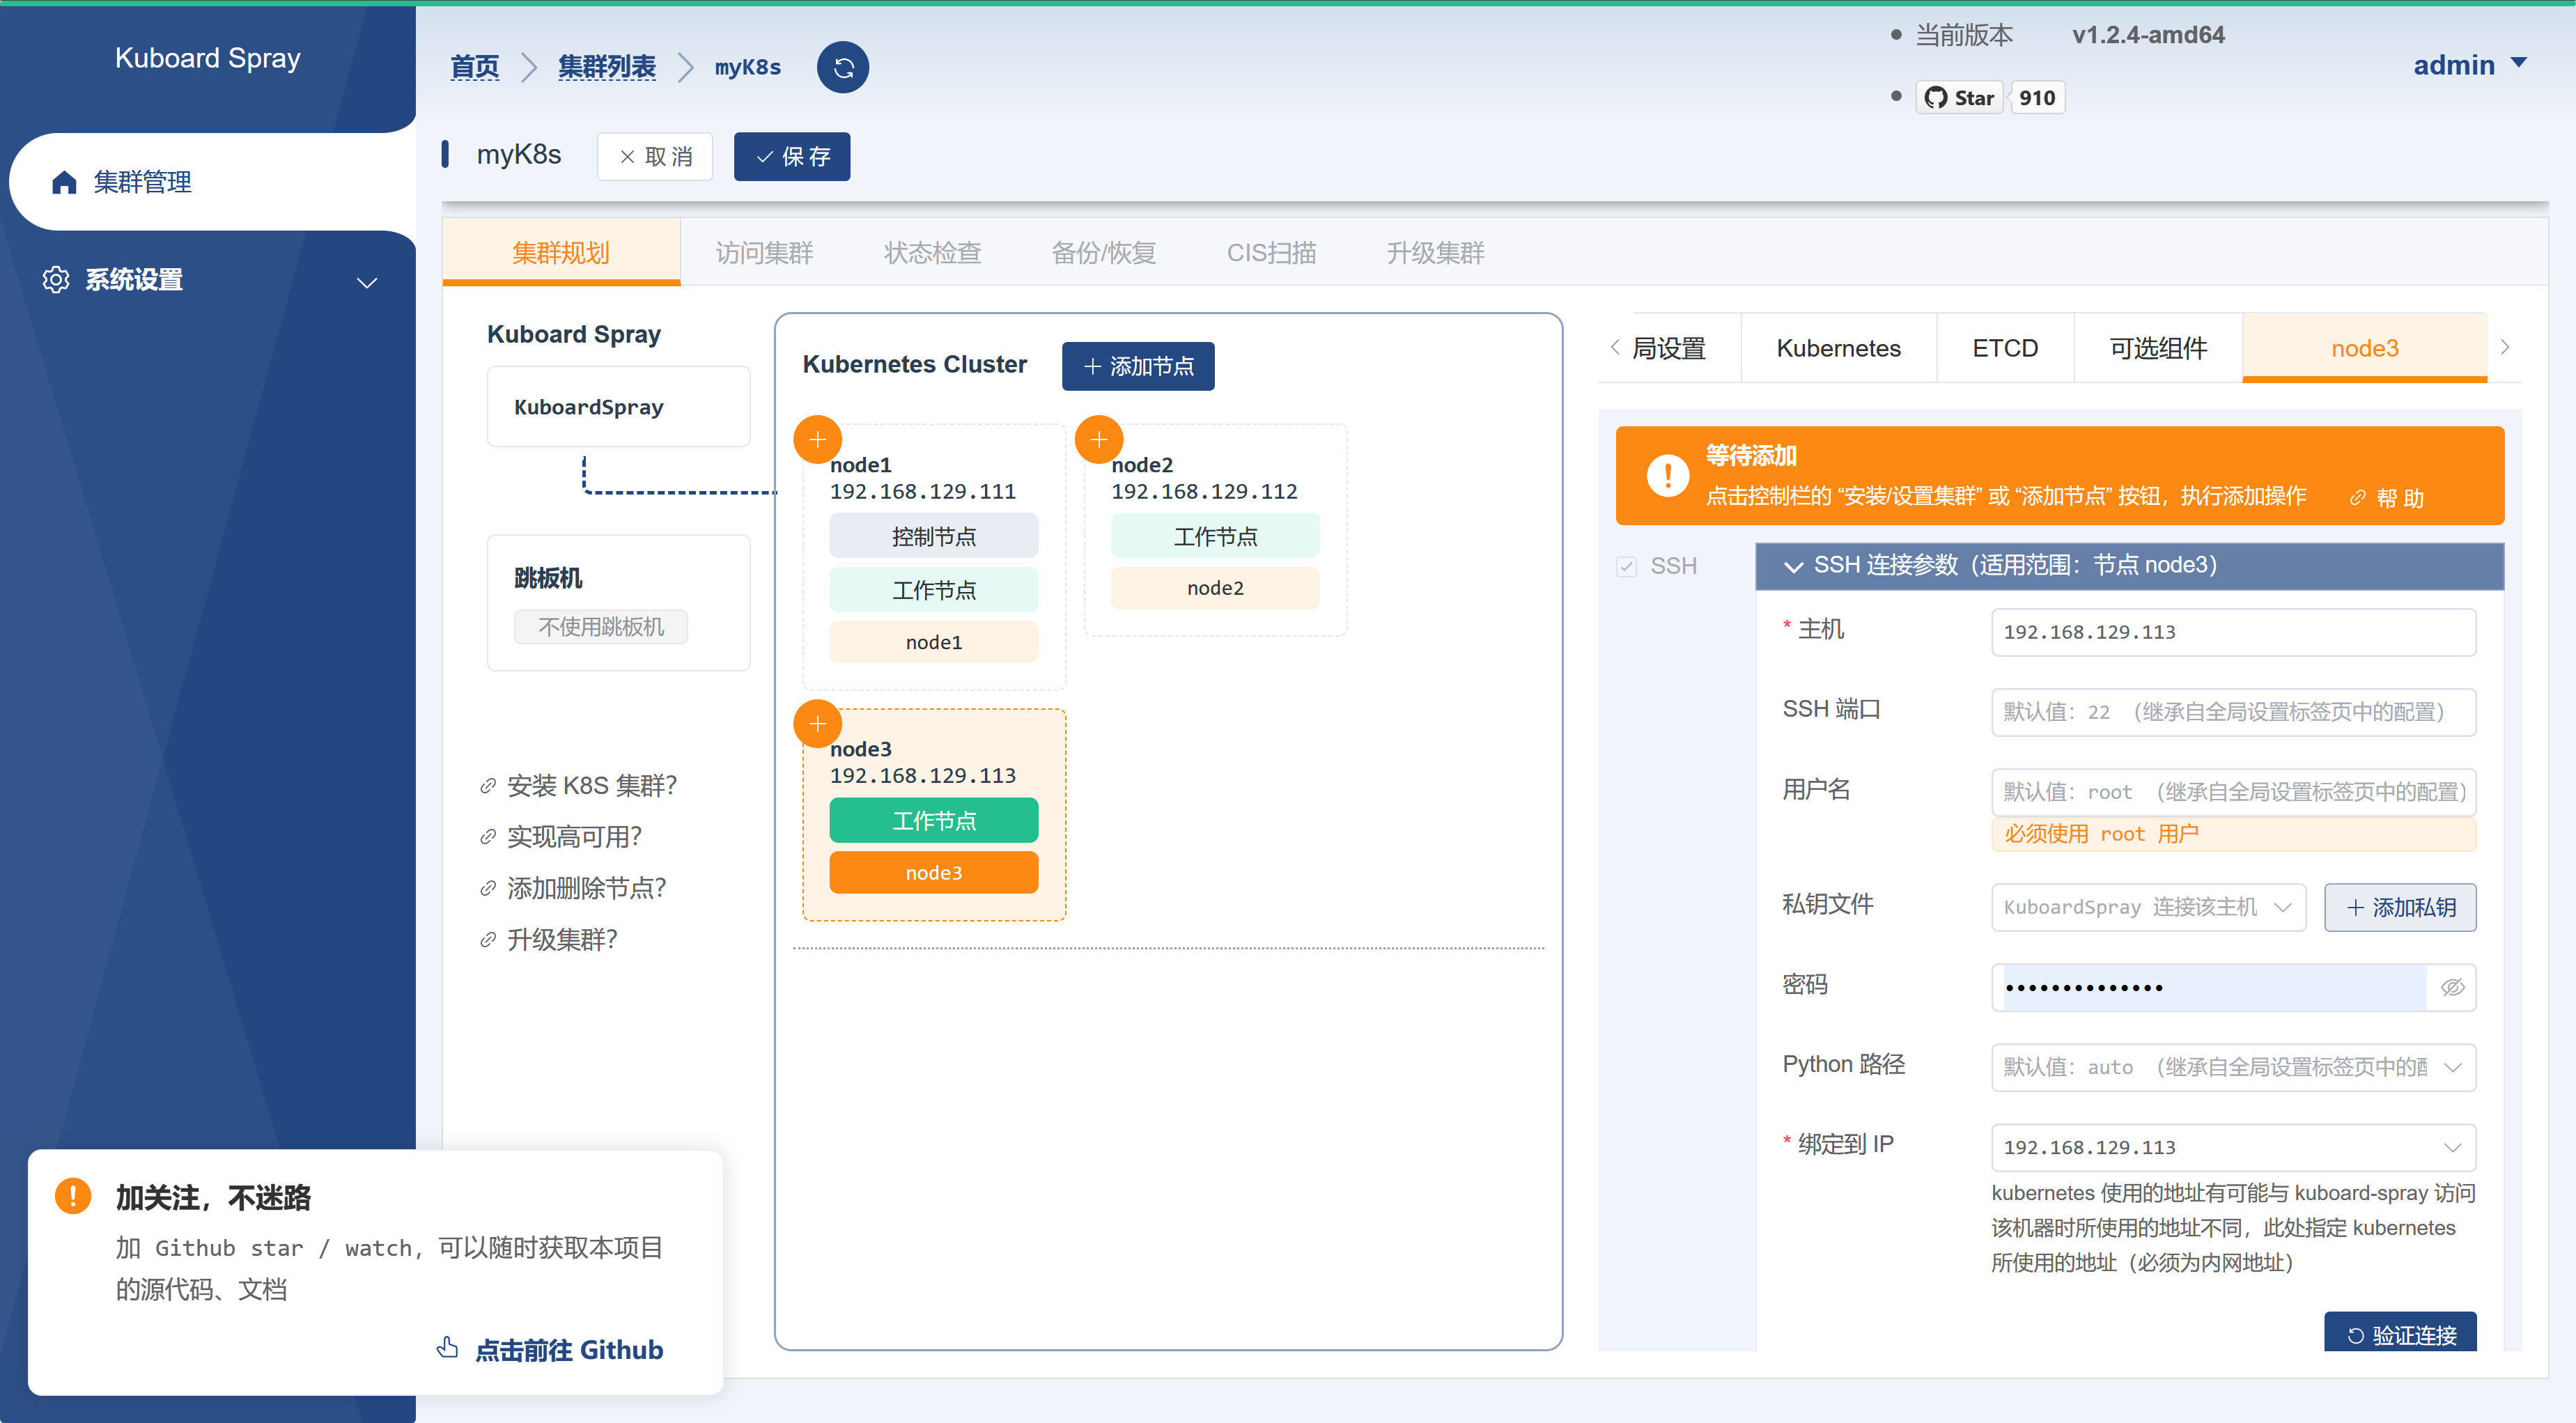Image resolution: width=2576 pixels, height=1423 pixels.
Task: Open the ETCD settings tab
Action: (2004, 348)
